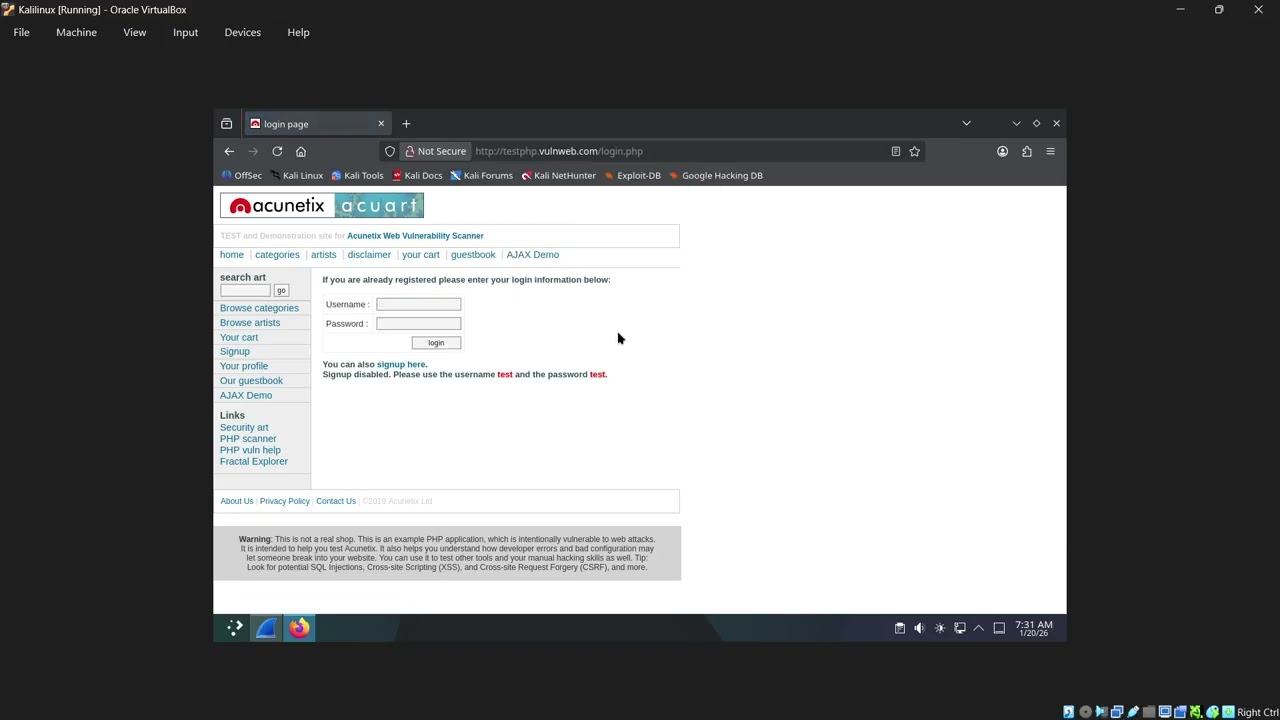Focus the Password input field
Viewport: 1280px width, 720px height.
pos(418,324)
